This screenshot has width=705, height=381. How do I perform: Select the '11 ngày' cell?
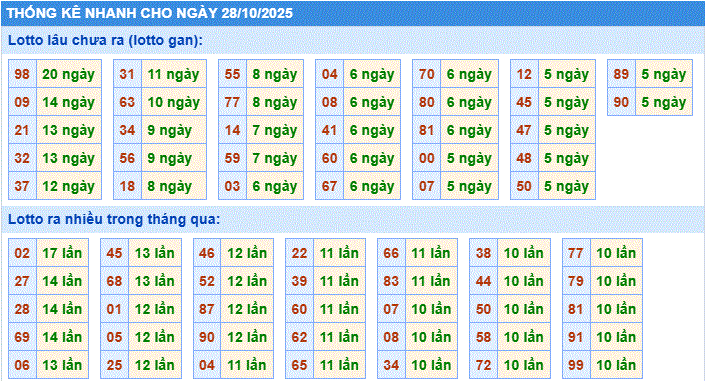click(174, 74)
